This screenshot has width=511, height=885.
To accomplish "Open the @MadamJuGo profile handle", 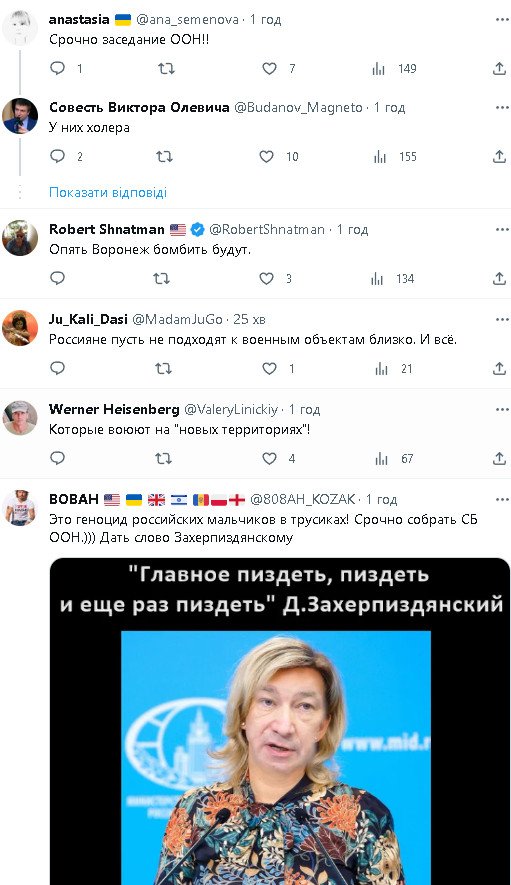I will pos(177,319).
